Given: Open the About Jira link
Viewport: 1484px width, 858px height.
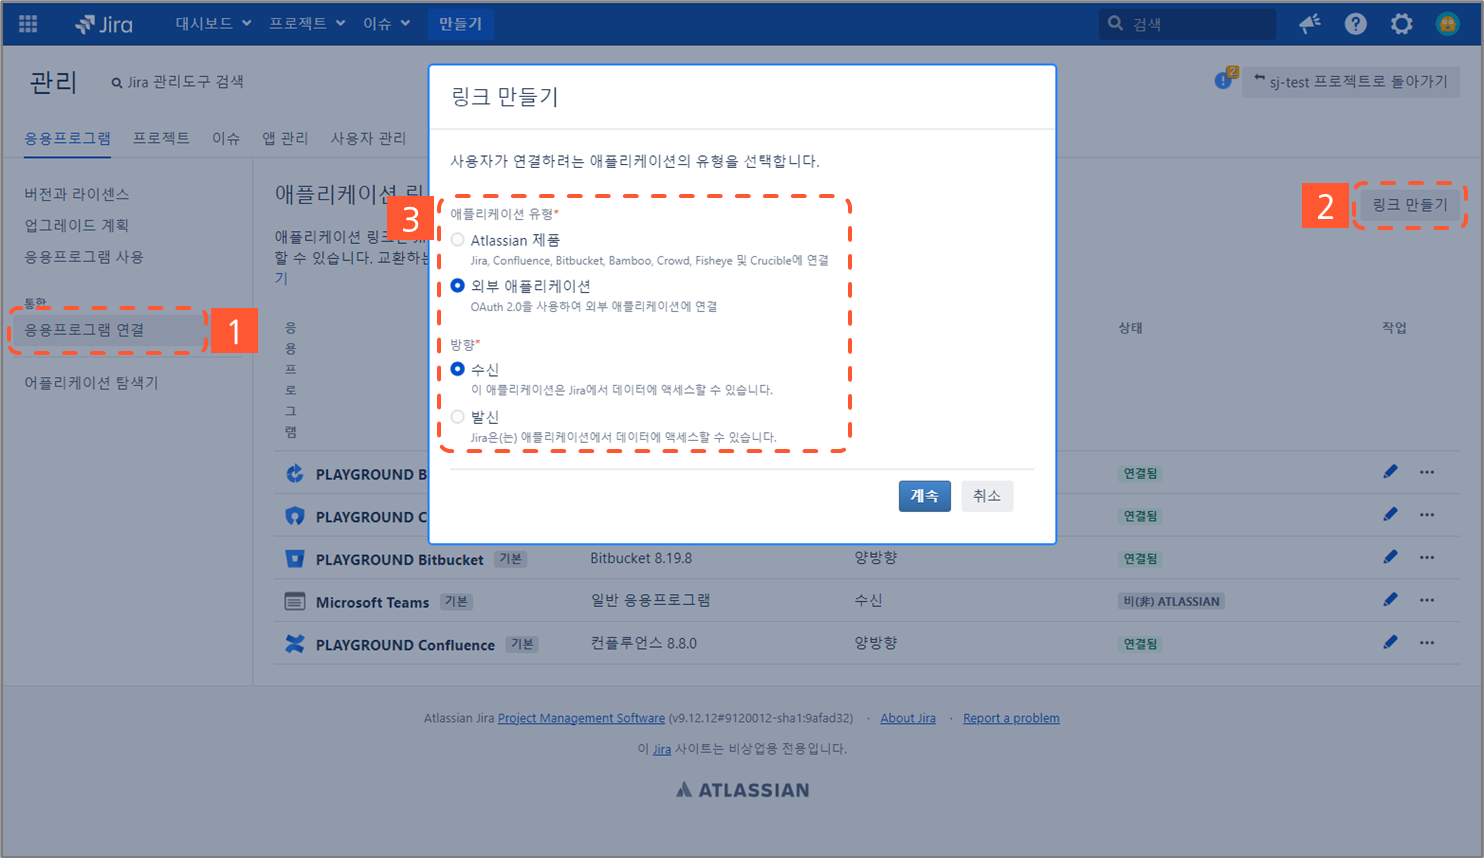Looking at the screenshot, I should (908, 718).
